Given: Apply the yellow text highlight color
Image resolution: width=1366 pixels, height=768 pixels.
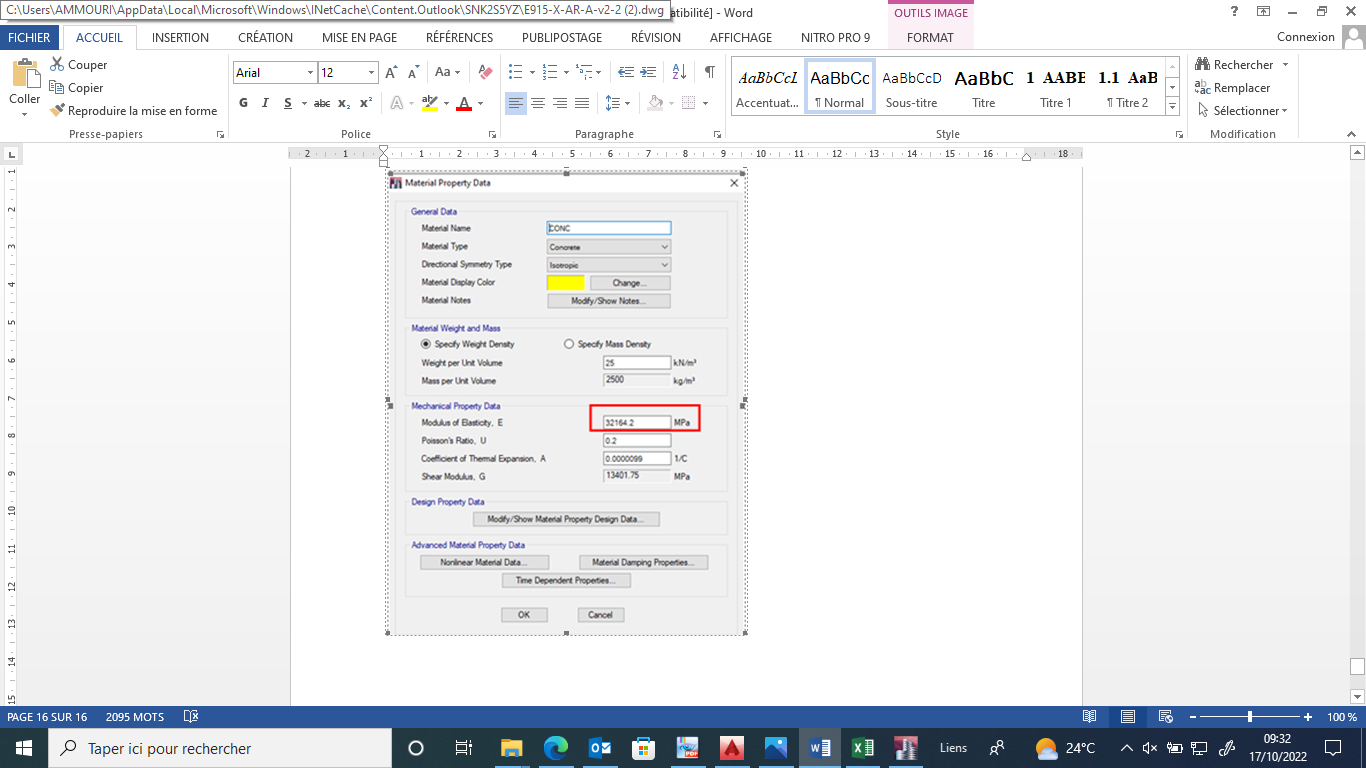Looking at the screenshot, I should [429, 103].
